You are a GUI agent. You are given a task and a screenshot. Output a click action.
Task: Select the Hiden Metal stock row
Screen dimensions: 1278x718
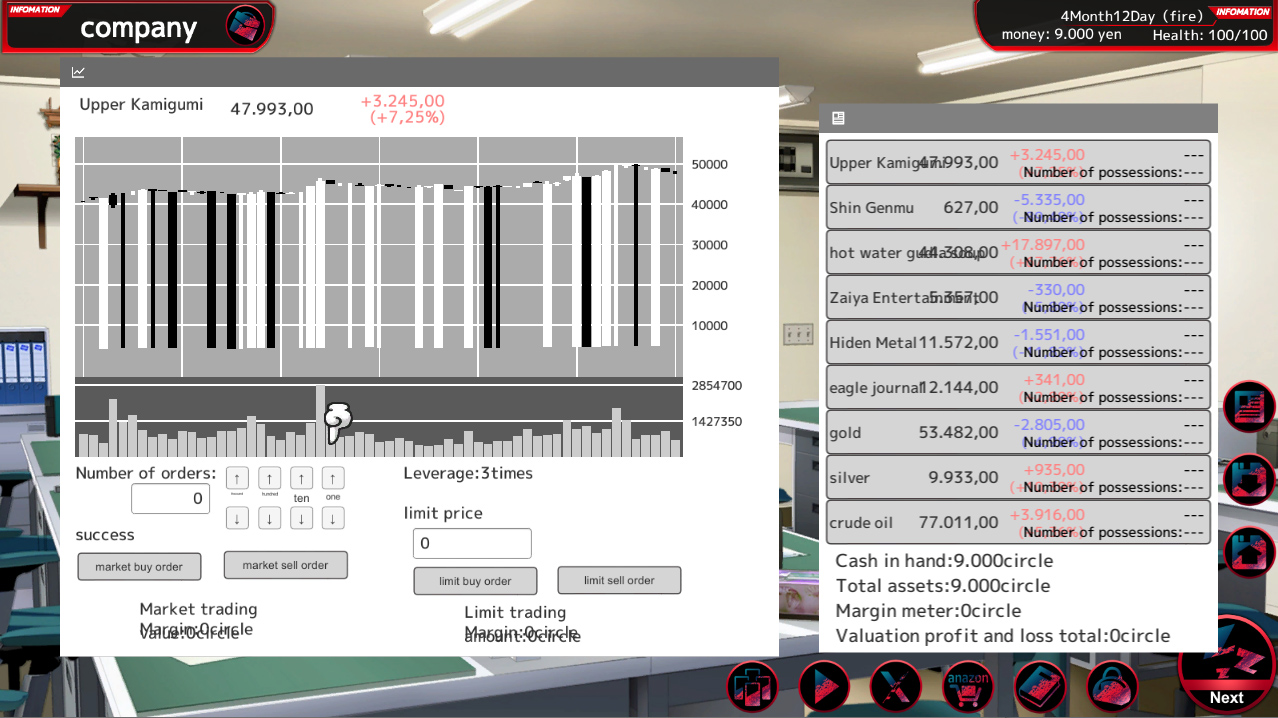coord(1018,342)
